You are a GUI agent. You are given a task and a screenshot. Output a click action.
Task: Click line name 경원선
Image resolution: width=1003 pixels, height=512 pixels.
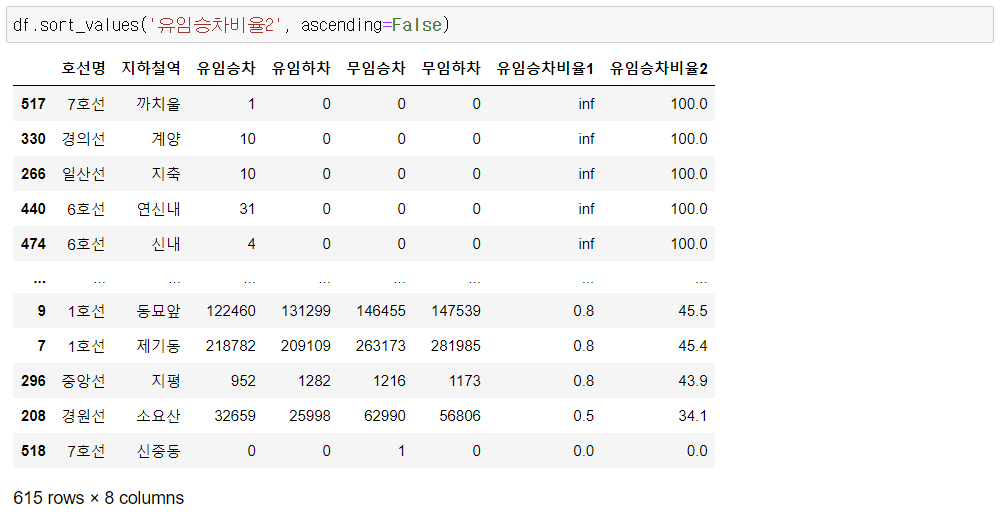[x=83, y=416]
